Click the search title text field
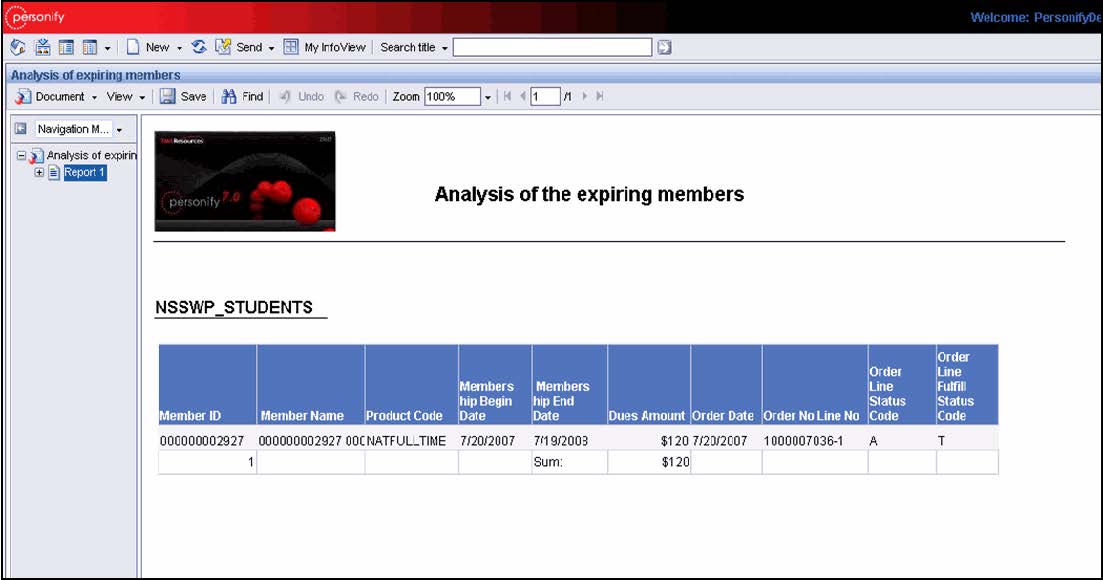1103x580 pixels. [551, 47]
